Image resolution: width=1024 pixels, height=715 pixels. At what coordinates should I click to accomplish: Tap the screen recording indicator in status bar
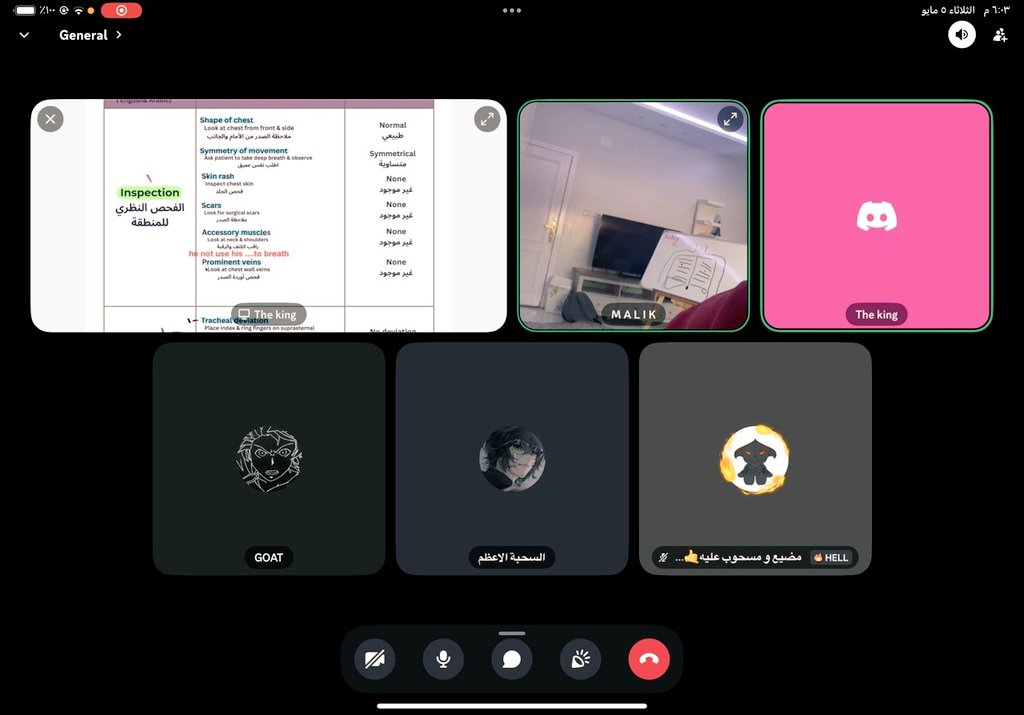pos(121,10)
